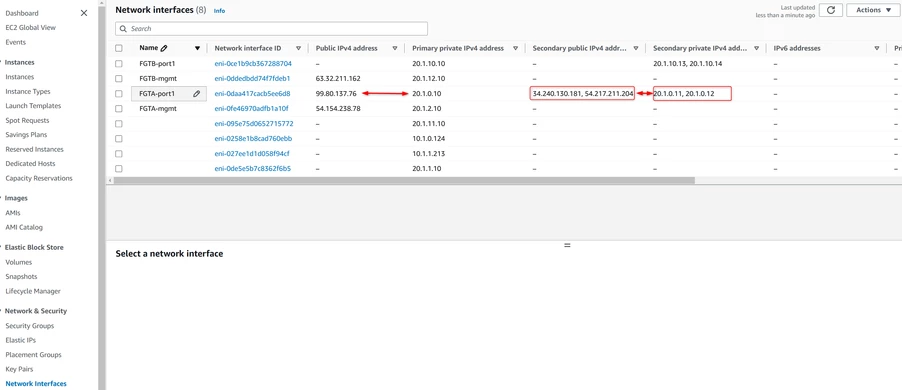Open the Events sidebar item
Screen dimensions: 902x390
click(16, 42)
